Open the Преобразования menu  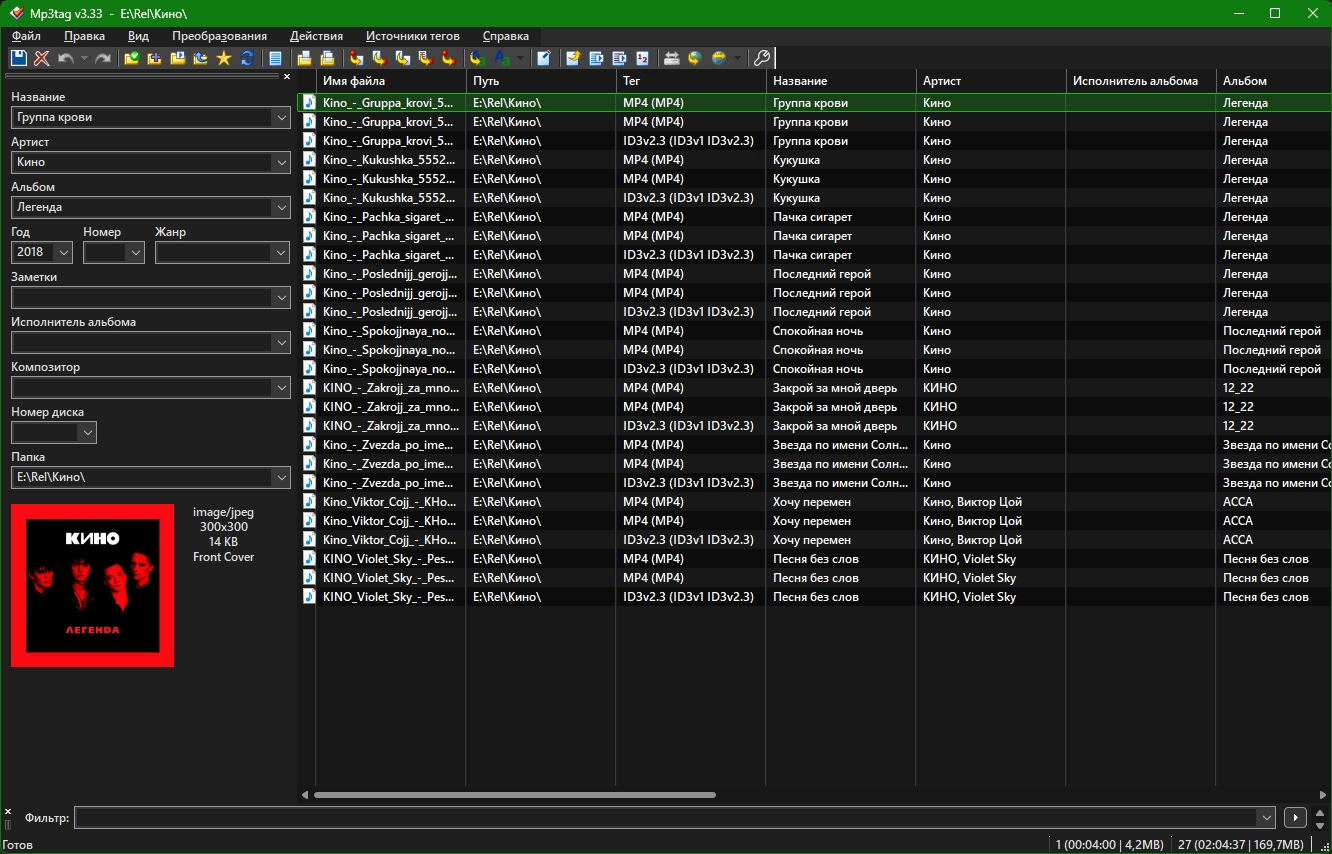[219, 36]
